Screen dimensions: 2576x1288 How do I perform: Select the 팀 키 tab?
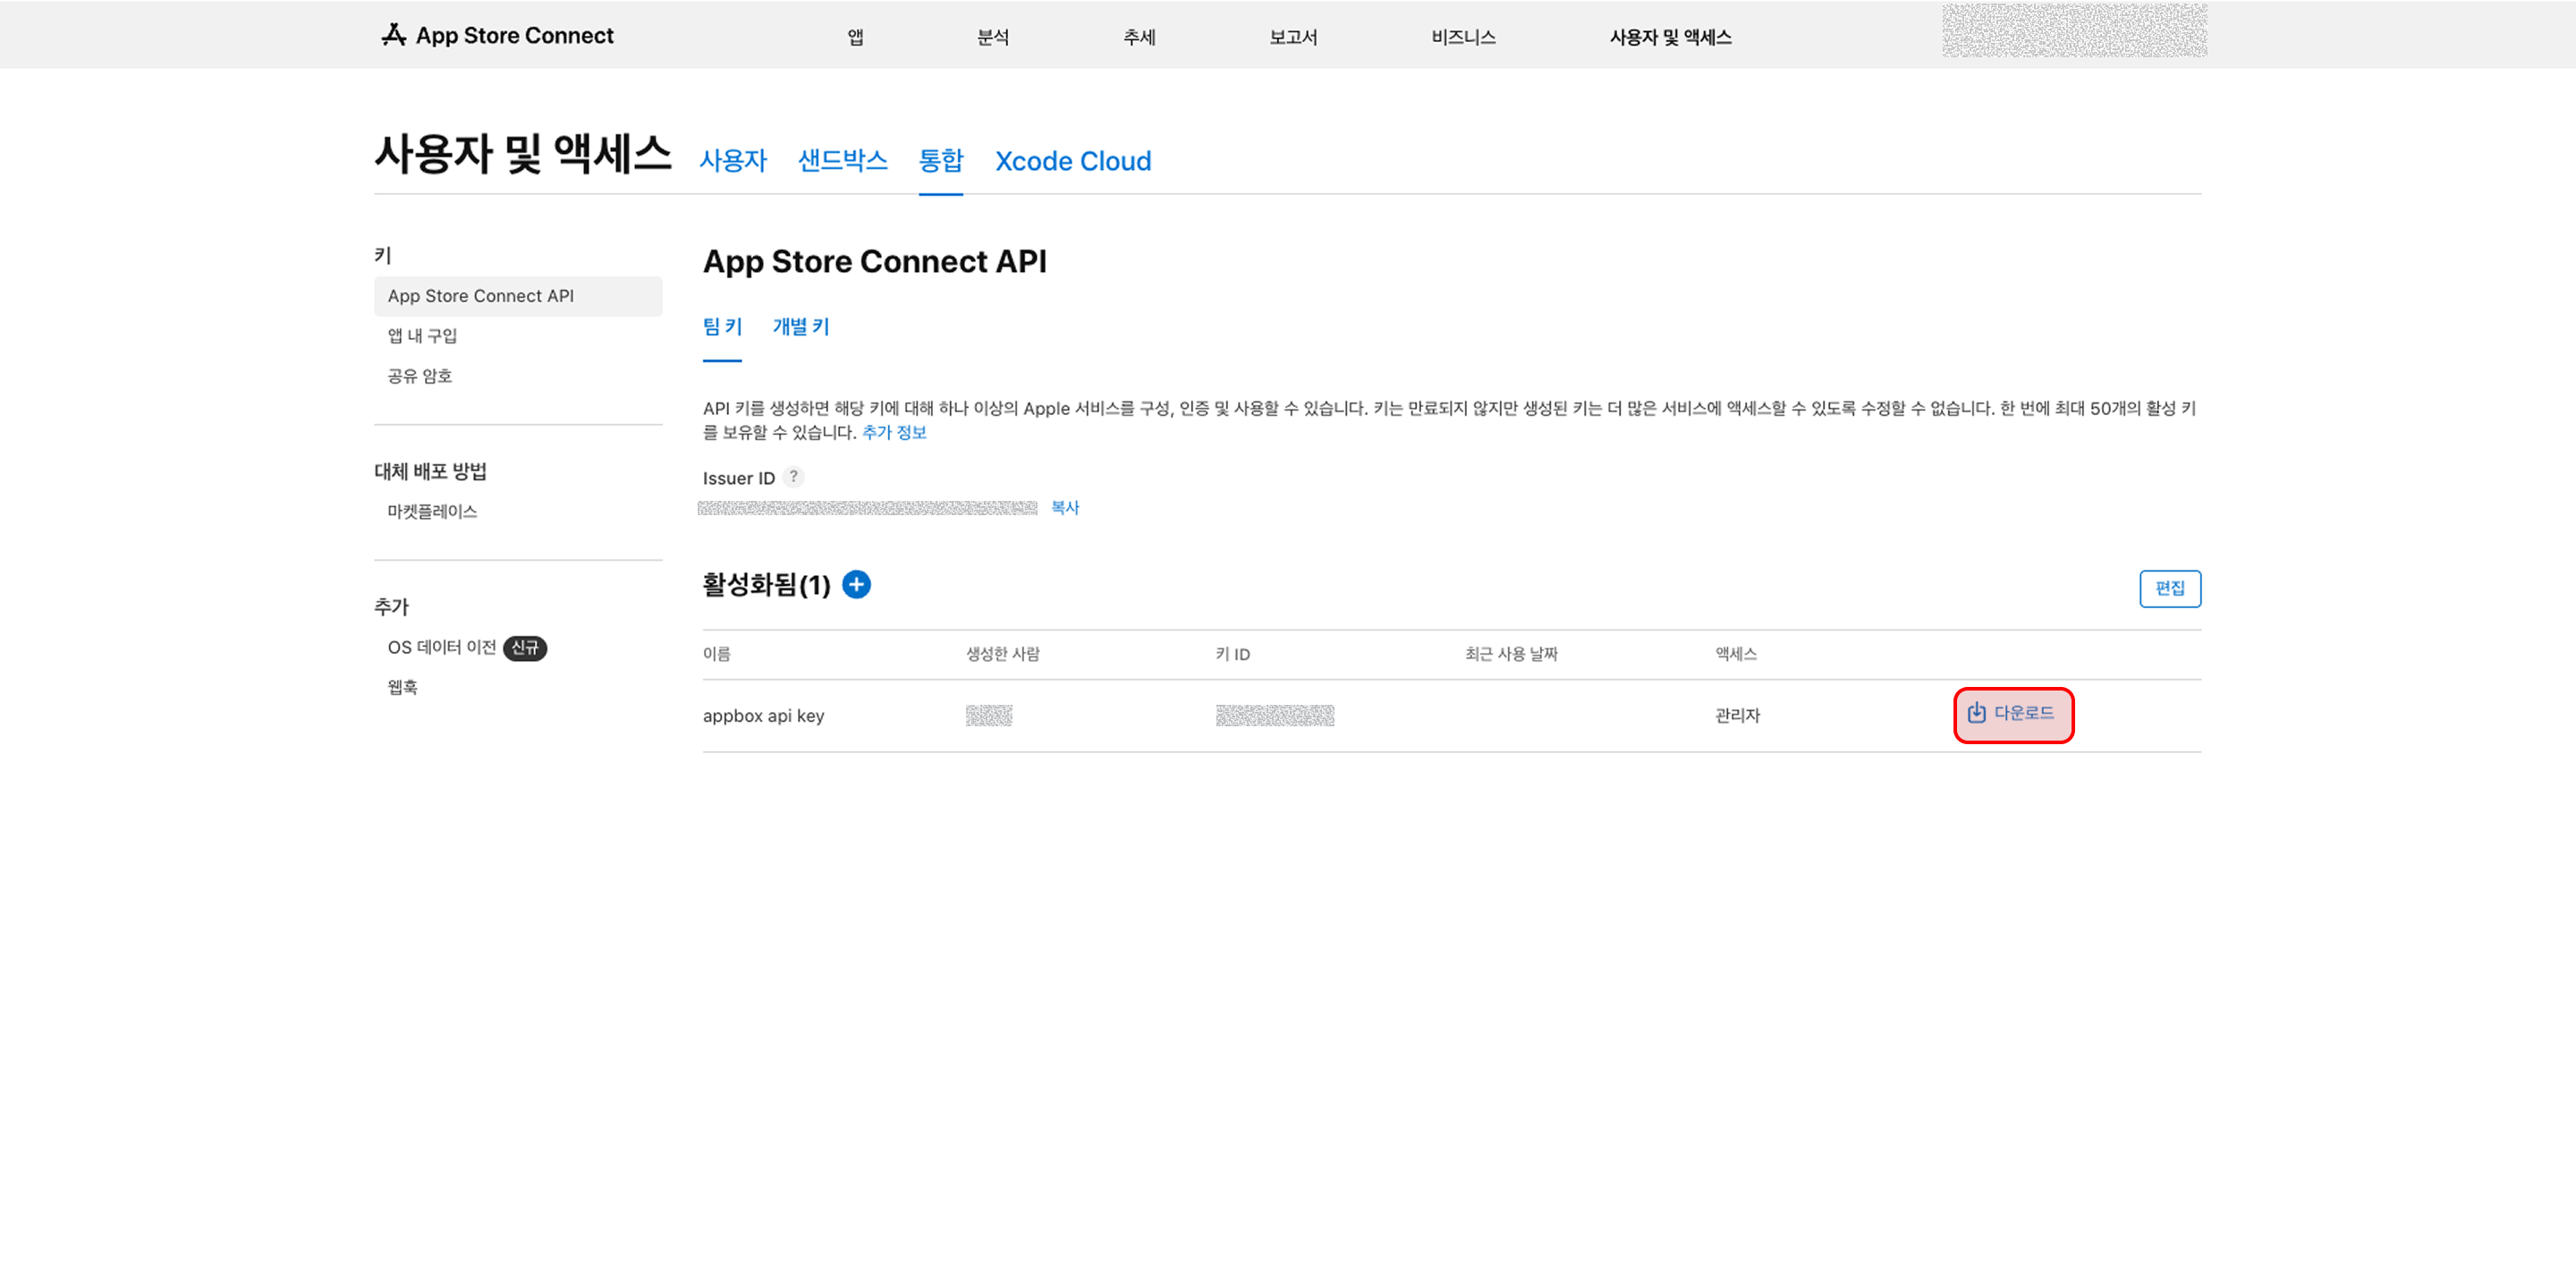click(722, 327)
